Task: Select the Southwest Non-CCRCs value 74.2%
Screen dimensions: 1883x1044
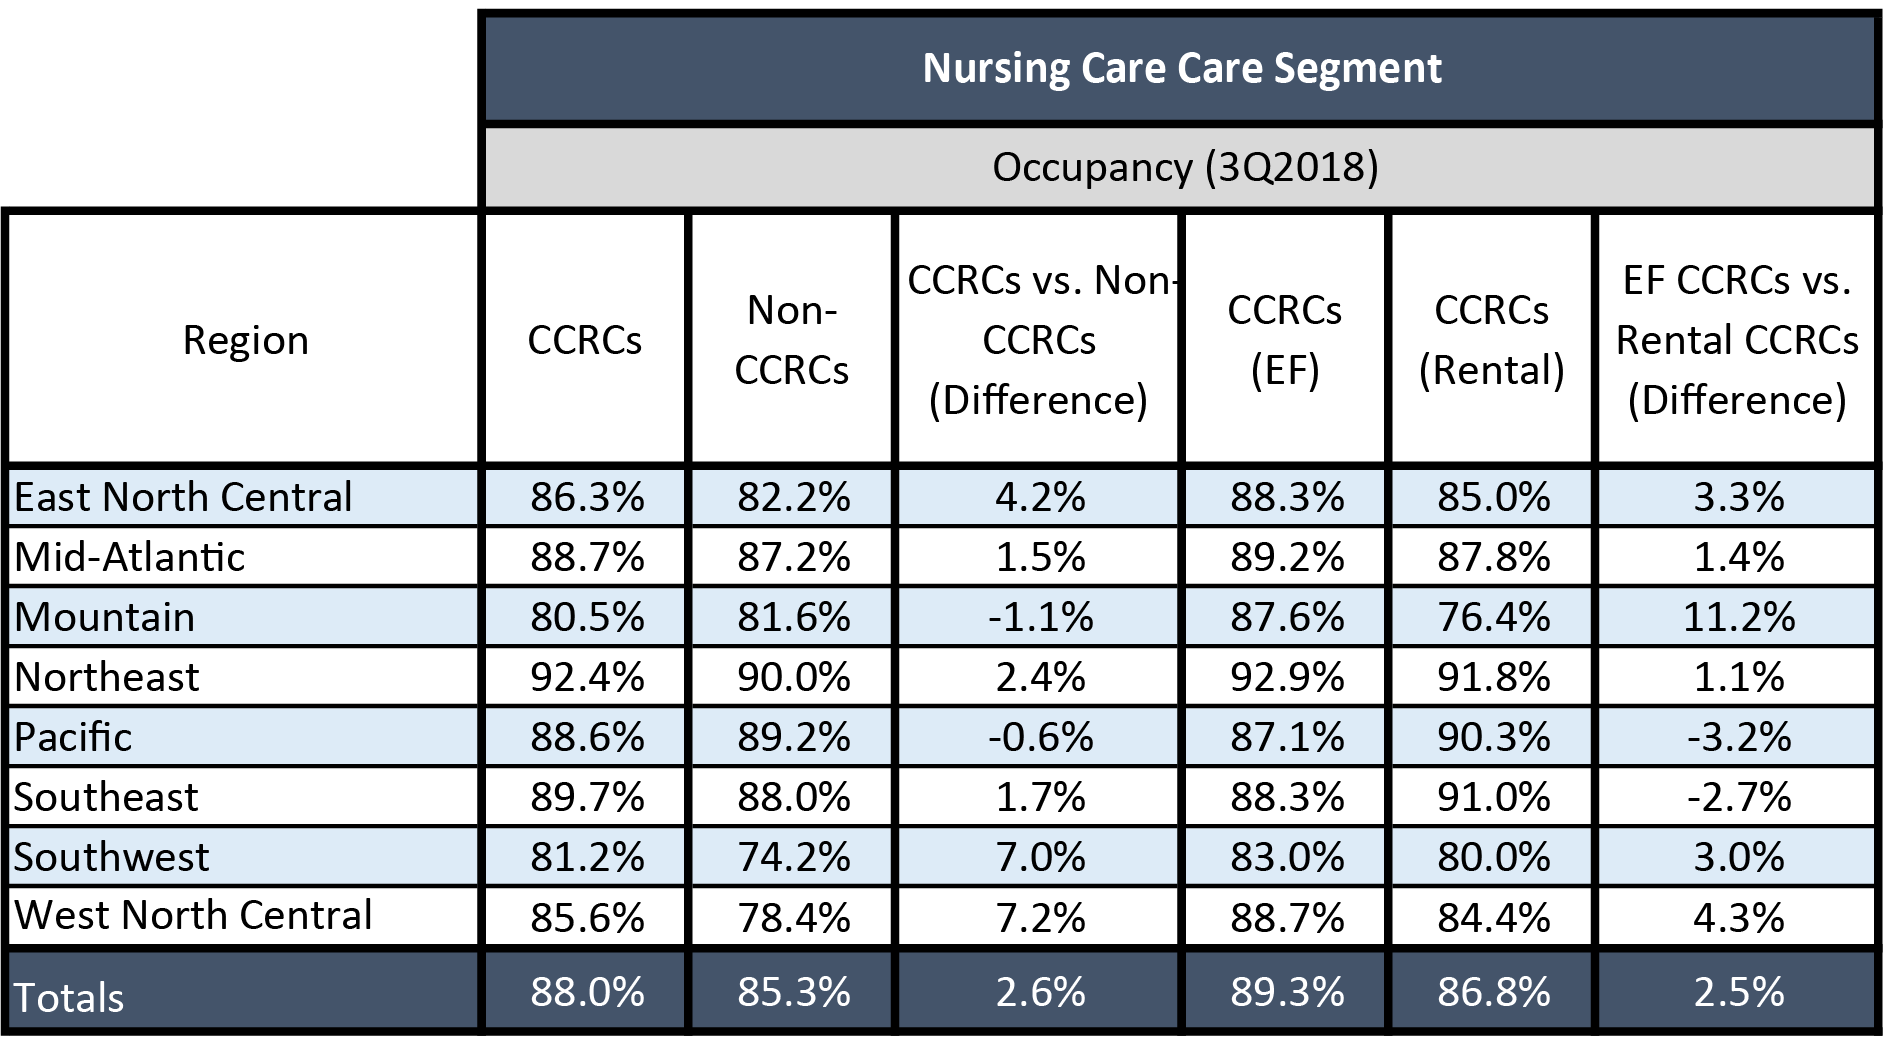Action: [x=791, y=857]
